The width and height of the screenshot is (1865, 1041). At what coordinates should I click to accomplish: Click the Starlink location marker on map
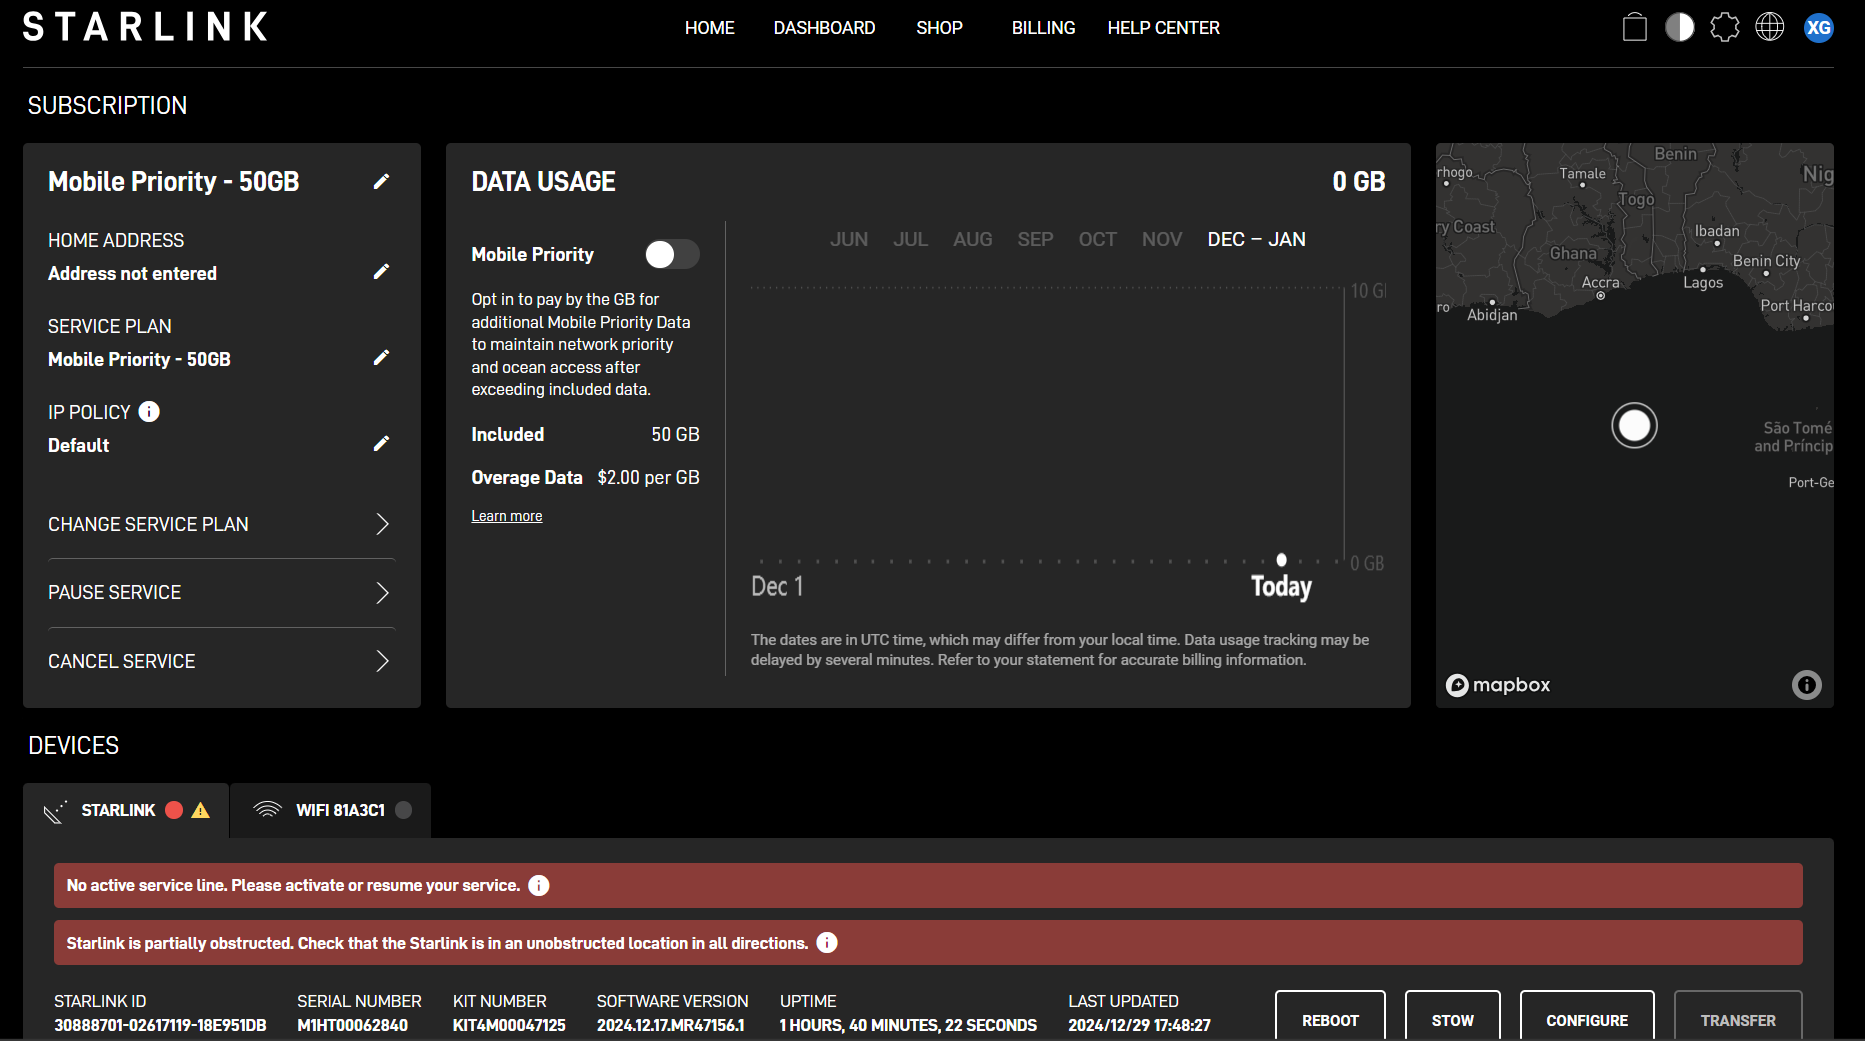[x=1634, y=425]
